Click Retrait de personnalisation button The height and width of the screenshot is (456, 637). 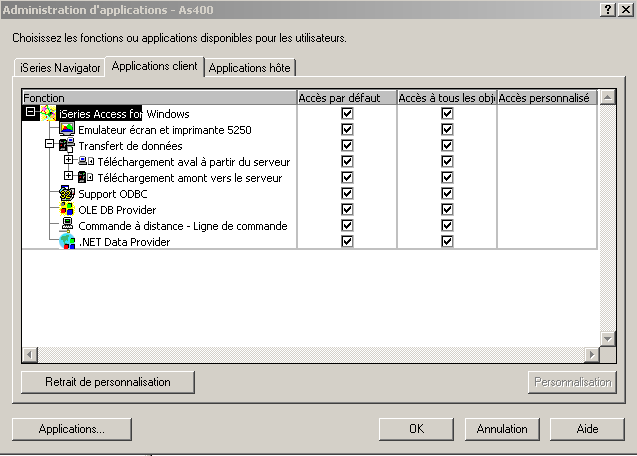click(108, 382)
